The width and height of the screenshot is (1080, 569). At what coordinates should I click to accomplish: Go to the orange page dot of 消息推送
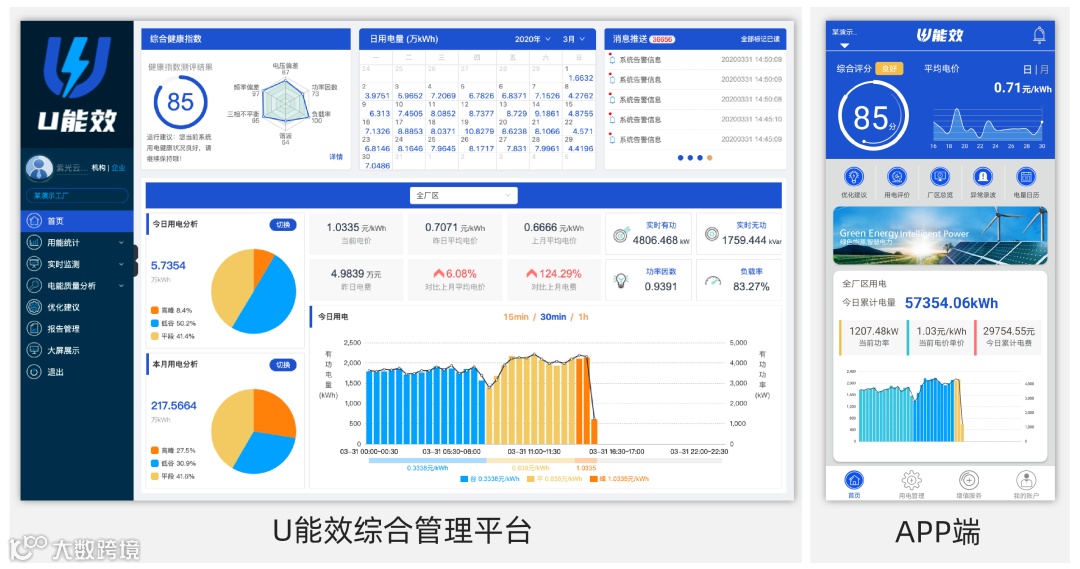(x=709, y=158)
